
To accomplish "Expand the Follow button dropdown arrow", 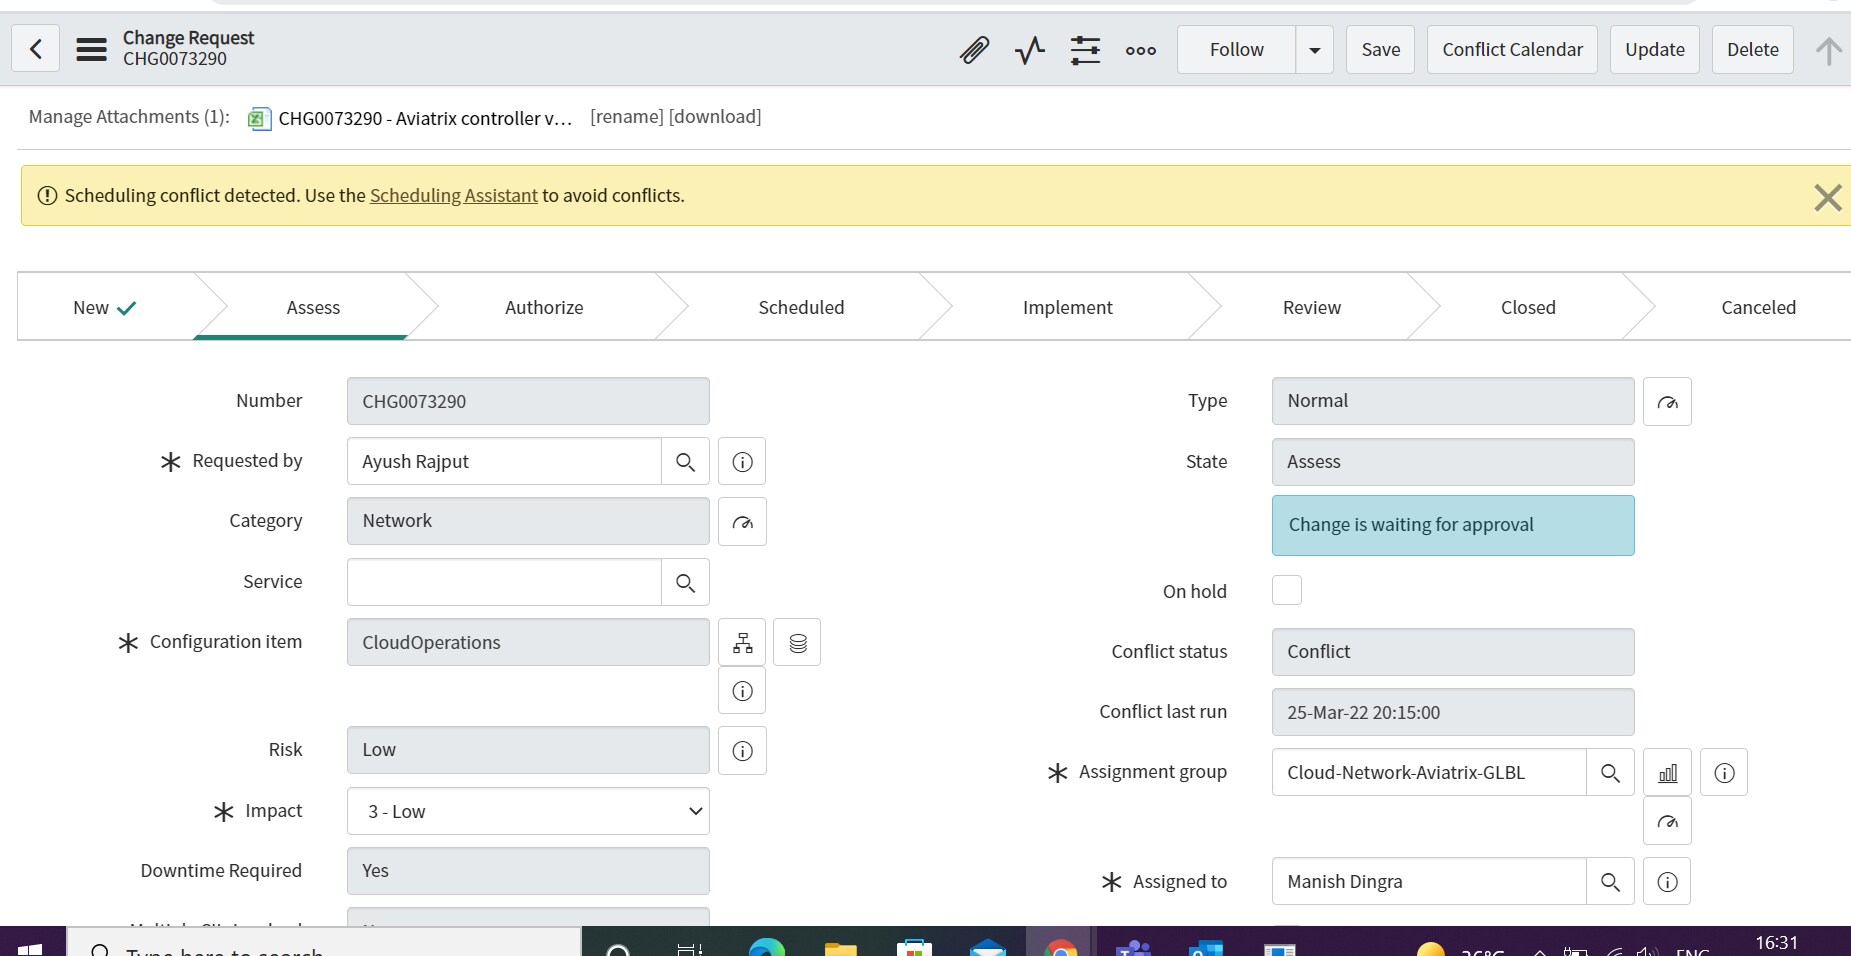I will tap(1314, 50).
